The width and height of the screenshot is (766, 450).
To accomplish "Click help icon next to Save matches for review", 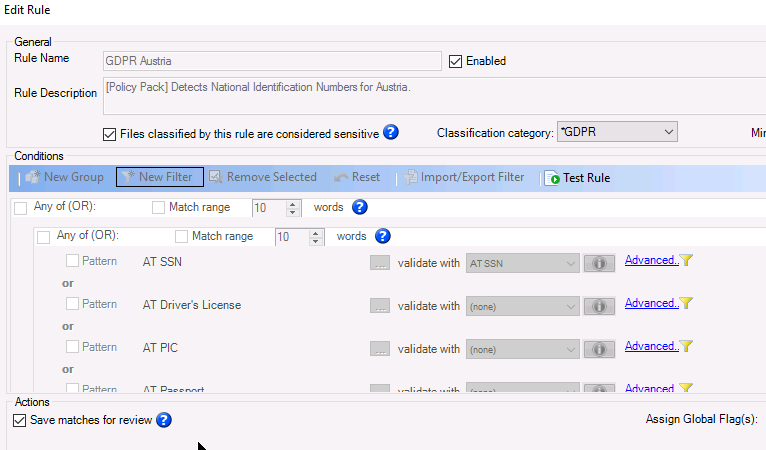I will click(164, 421).
